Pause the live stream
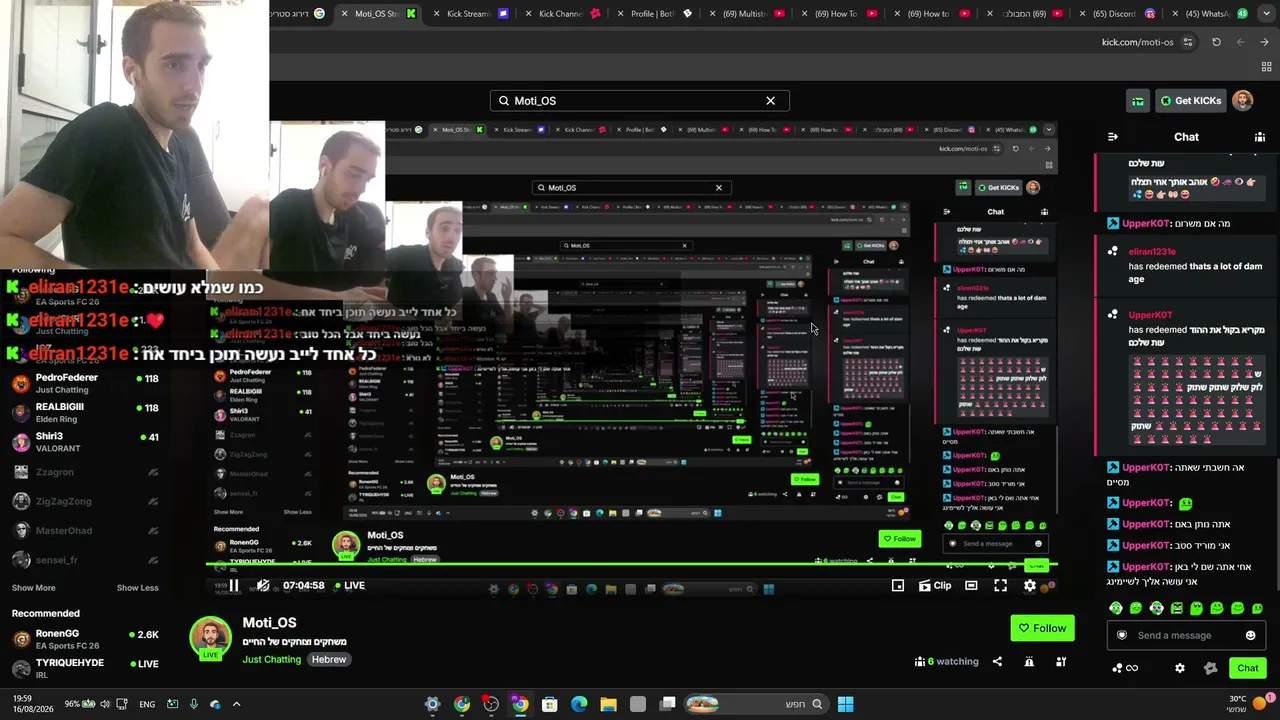This screenshot has height=720, width=1280. [233, 586]
